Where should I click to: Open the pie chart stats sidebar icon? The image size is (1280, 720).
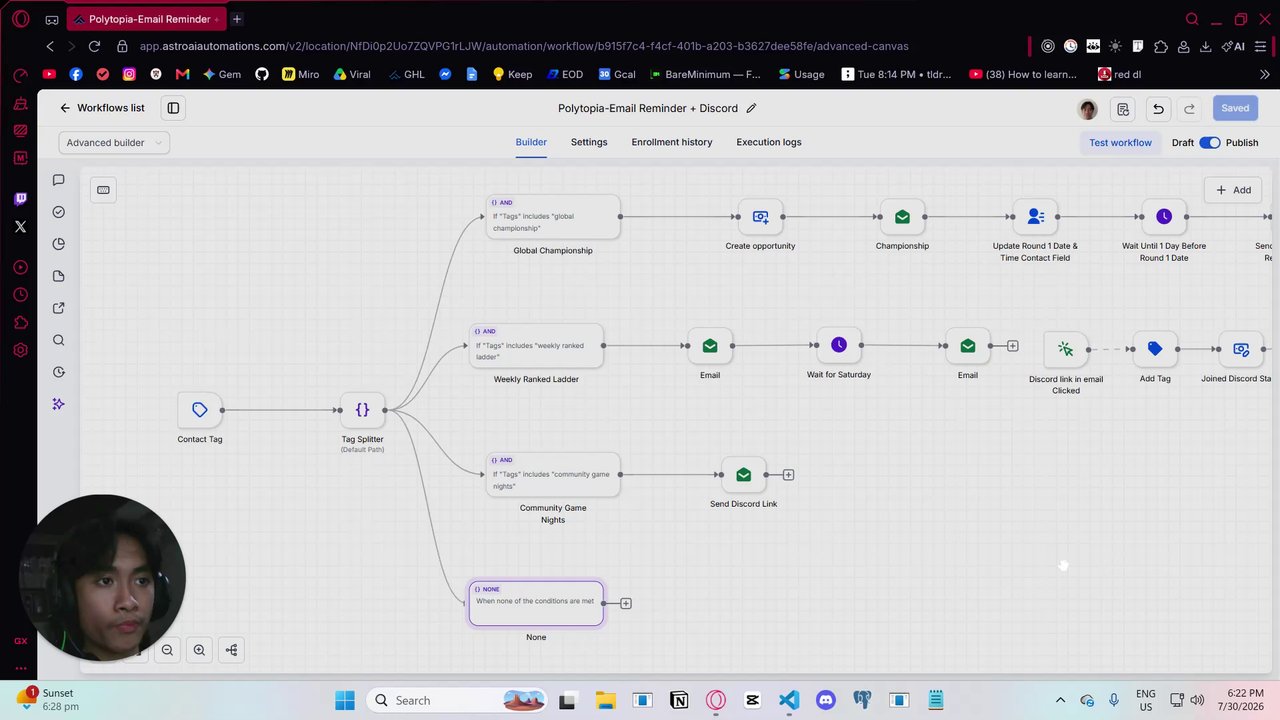[x=58, y=244]
